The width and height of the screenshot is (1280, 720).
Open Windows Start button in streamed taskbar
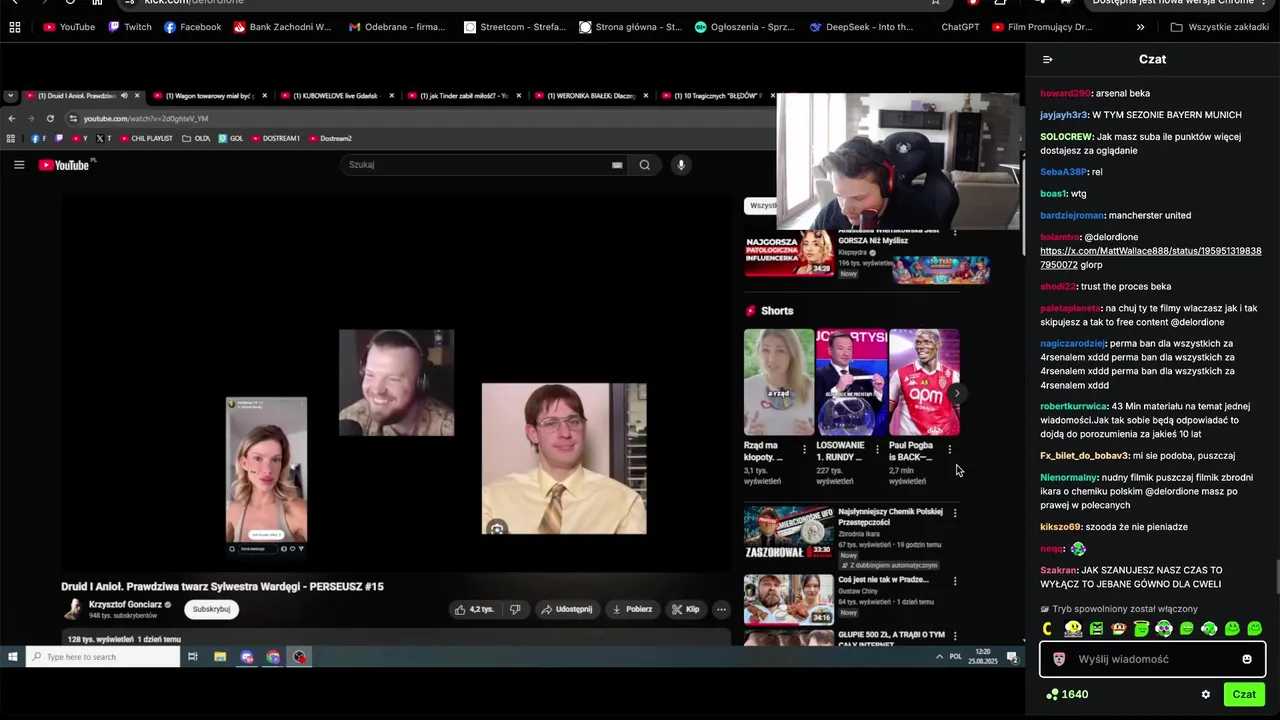point(12,657)
